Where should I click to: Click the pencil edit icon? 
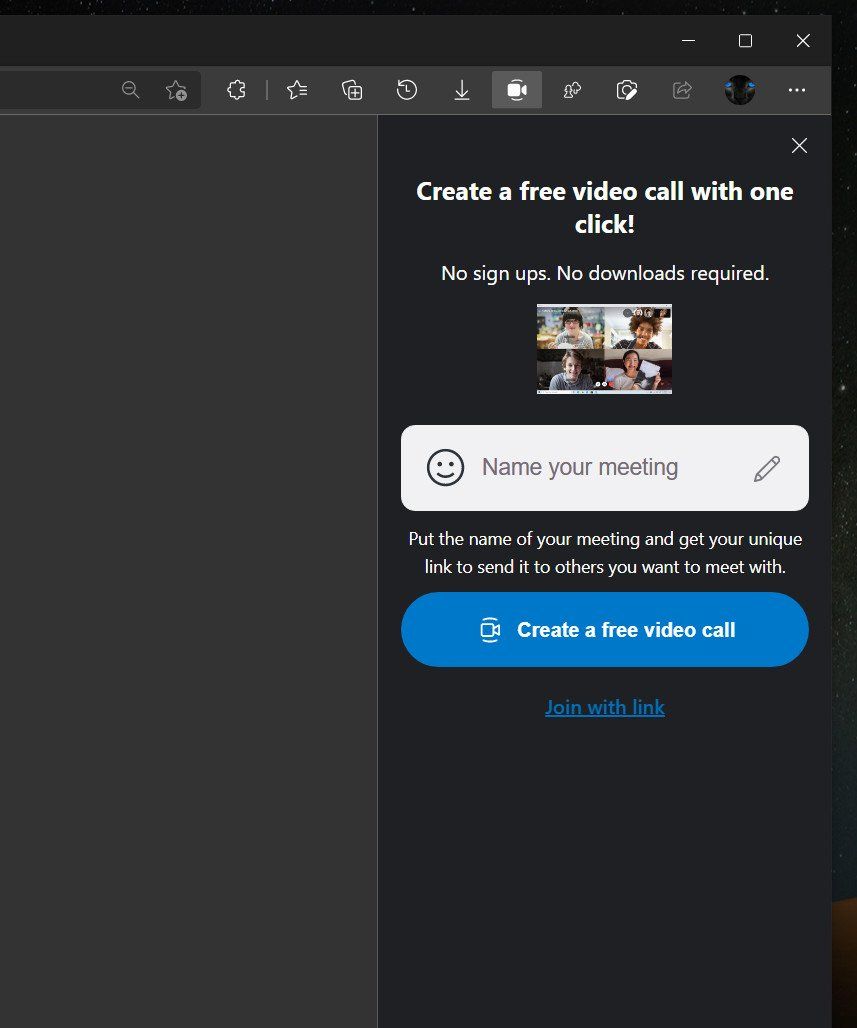point(767,469)
